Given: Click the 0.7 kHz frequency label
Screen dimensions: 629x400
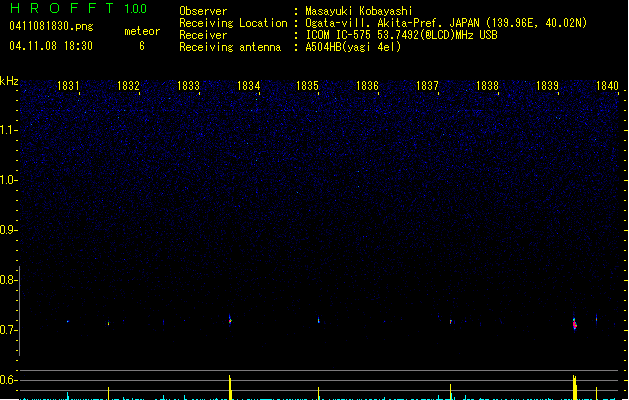Looking at the screenshot, I should tap(8, 330).
